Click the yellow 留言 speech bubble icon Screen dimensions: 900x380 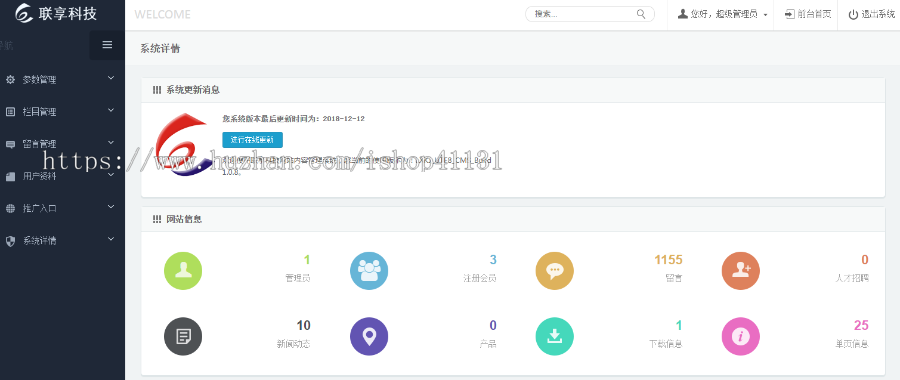coord(554,271)
